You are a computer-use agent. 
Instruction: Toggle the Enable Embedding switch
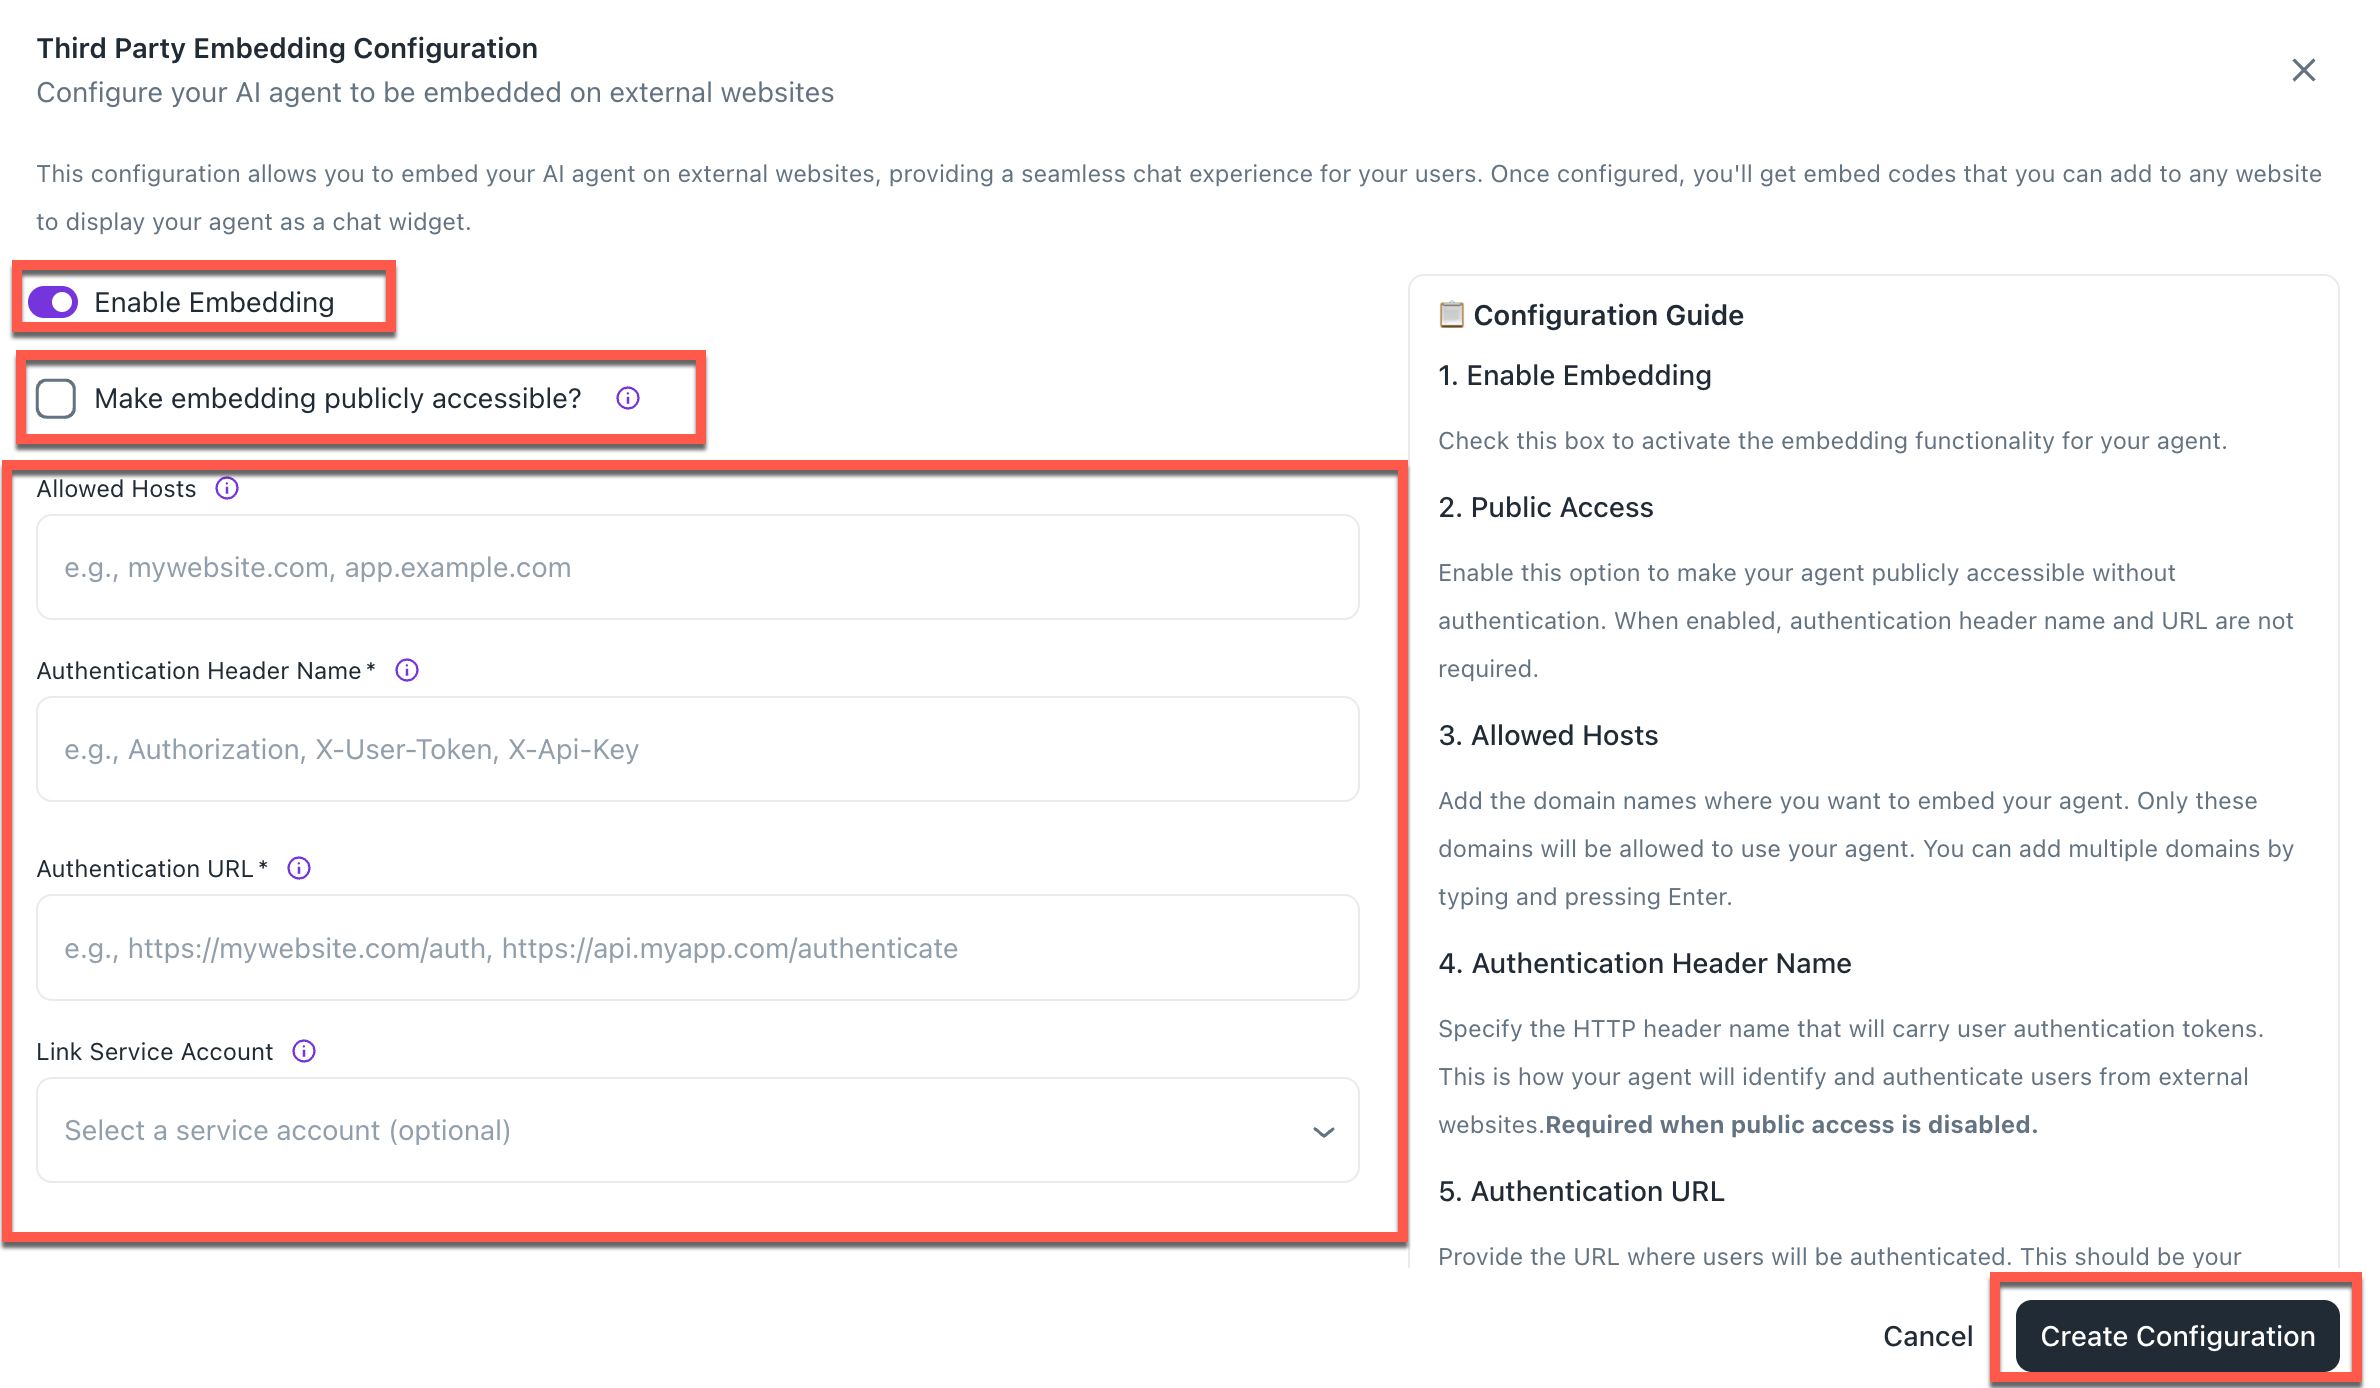(x=53, y=302)
